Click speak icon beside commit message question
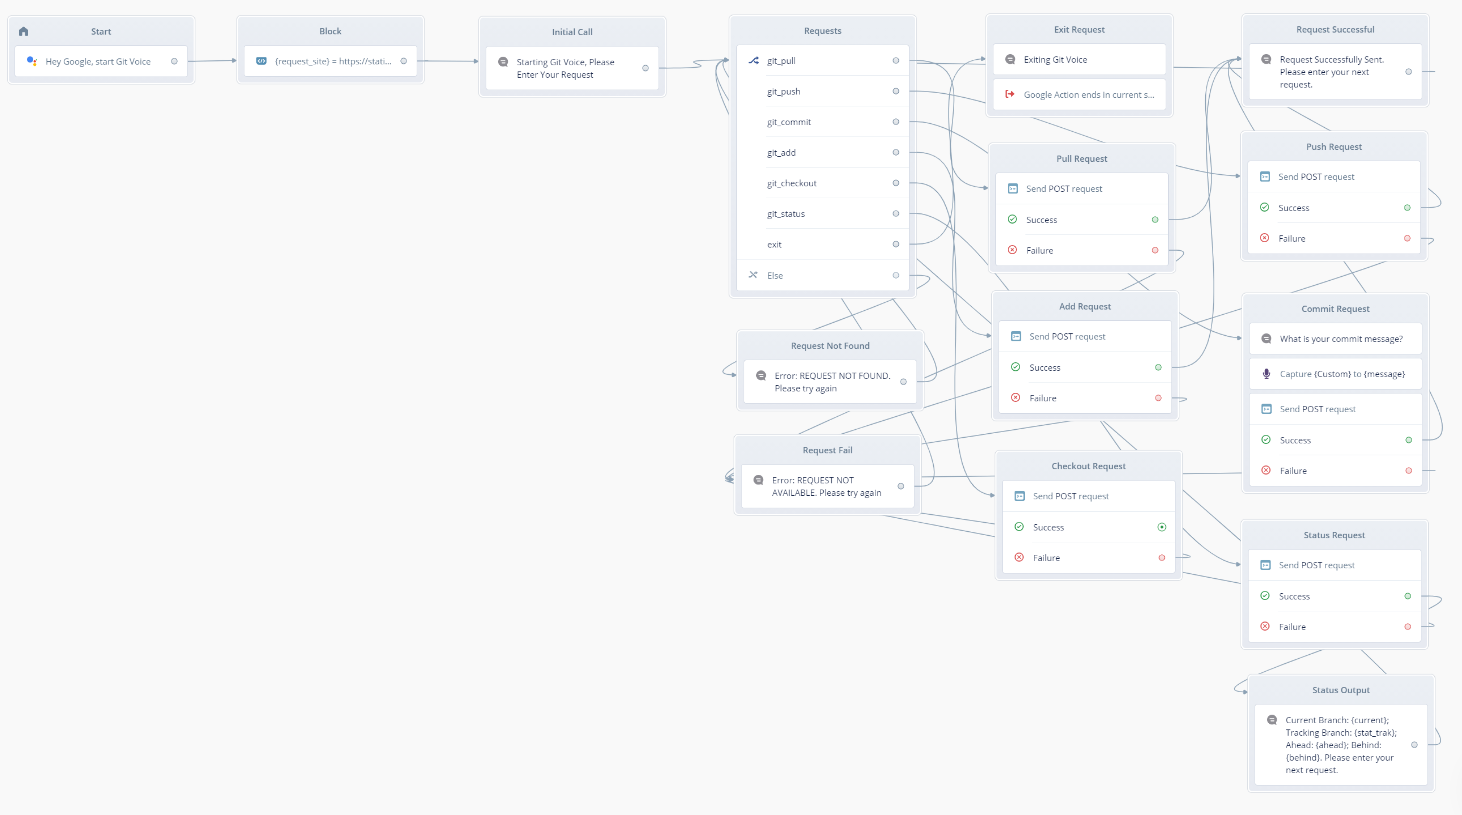Image resolution: width=1462 pixels, height=815 pixels. 1266,339
